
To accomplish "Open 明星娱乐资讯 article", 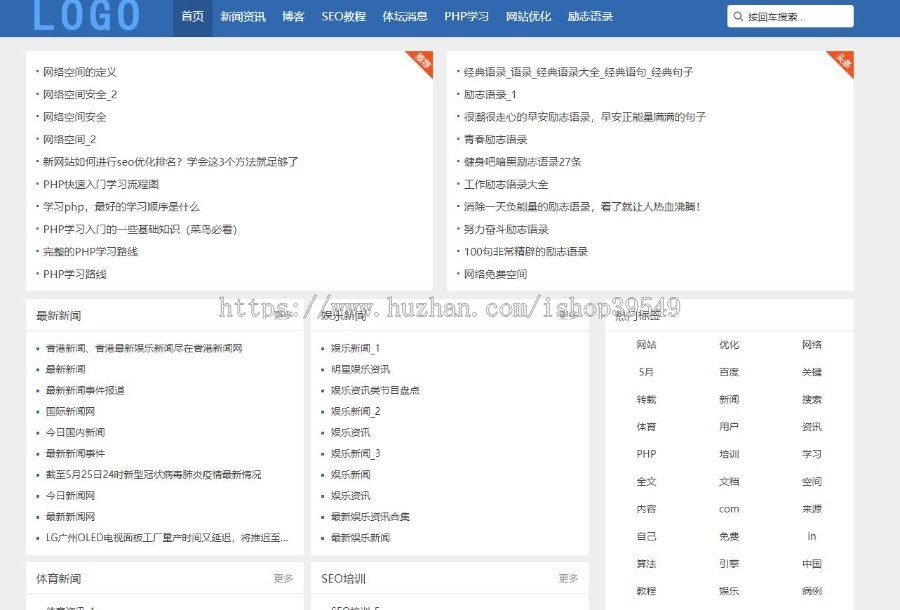I will pyautogui.click(x=360, y=370).
